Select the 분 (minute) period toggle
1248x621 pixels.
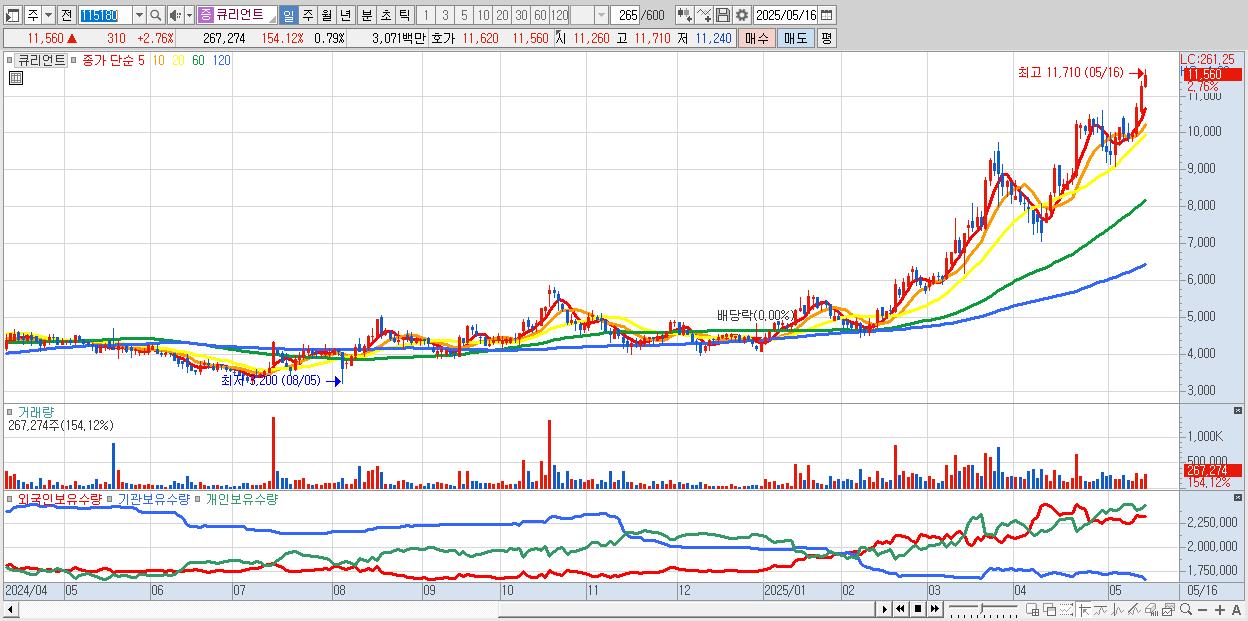point(366,15)
